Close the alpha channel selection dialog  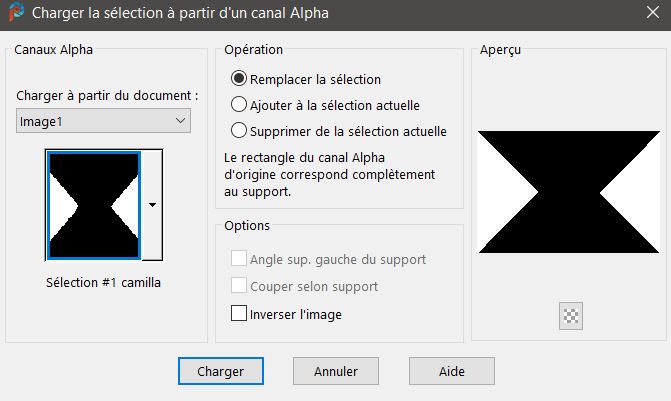[649, 14]
